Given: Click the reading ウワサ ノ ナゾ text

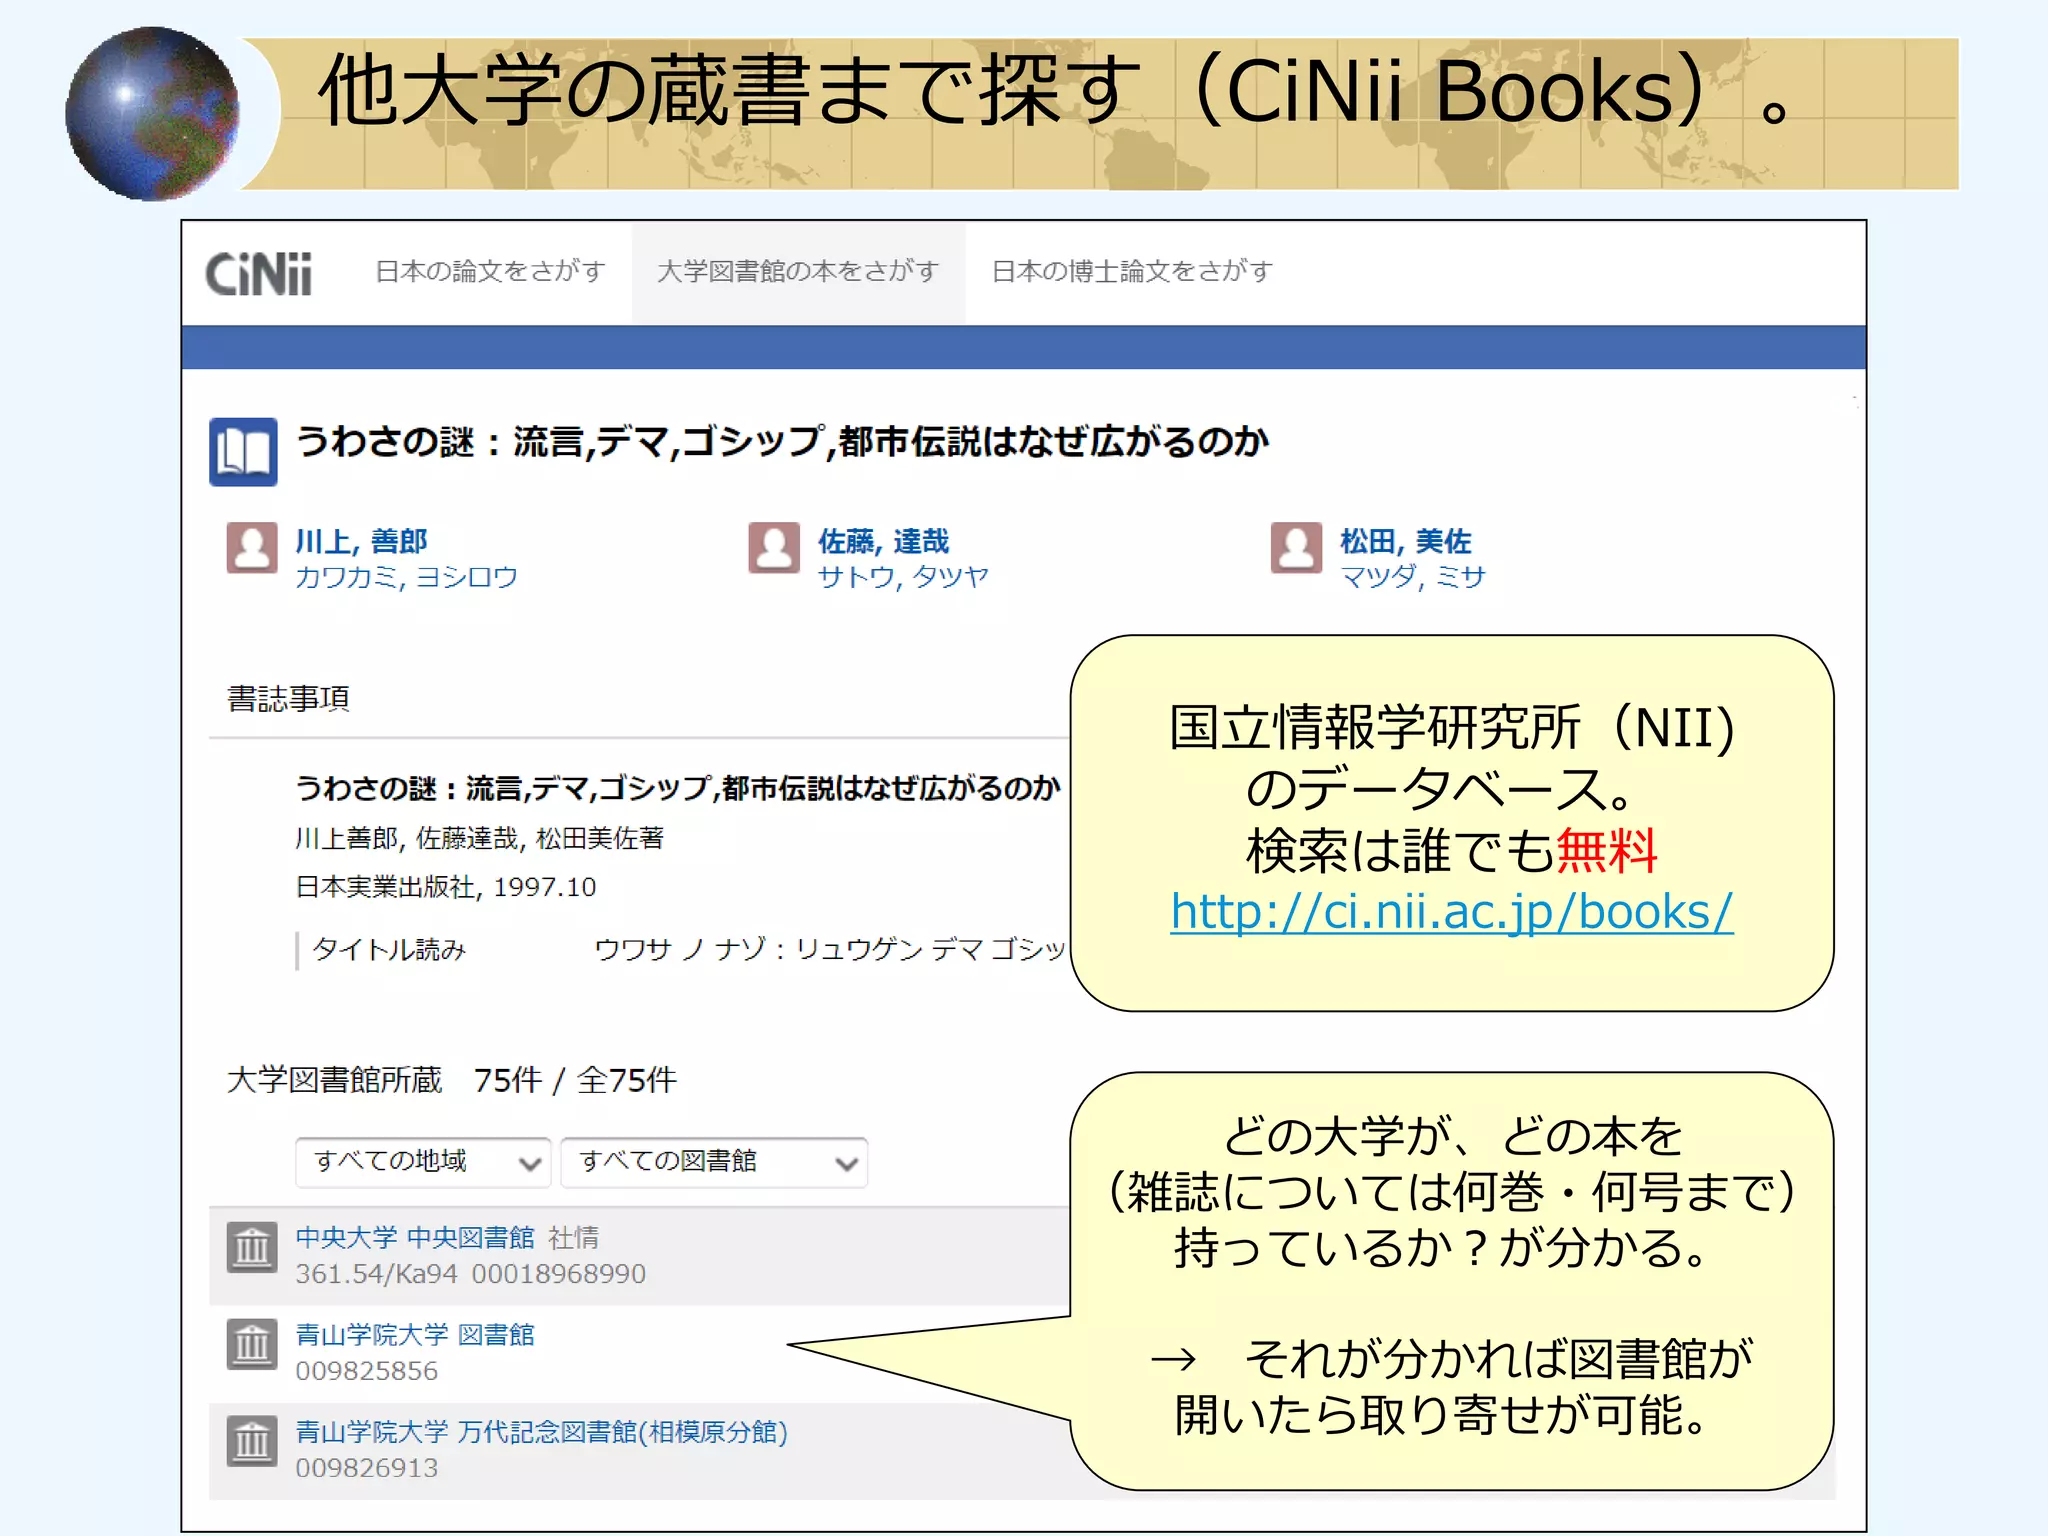Looking at the screenshot, I should pyautogui.click(x=830, y=949).
